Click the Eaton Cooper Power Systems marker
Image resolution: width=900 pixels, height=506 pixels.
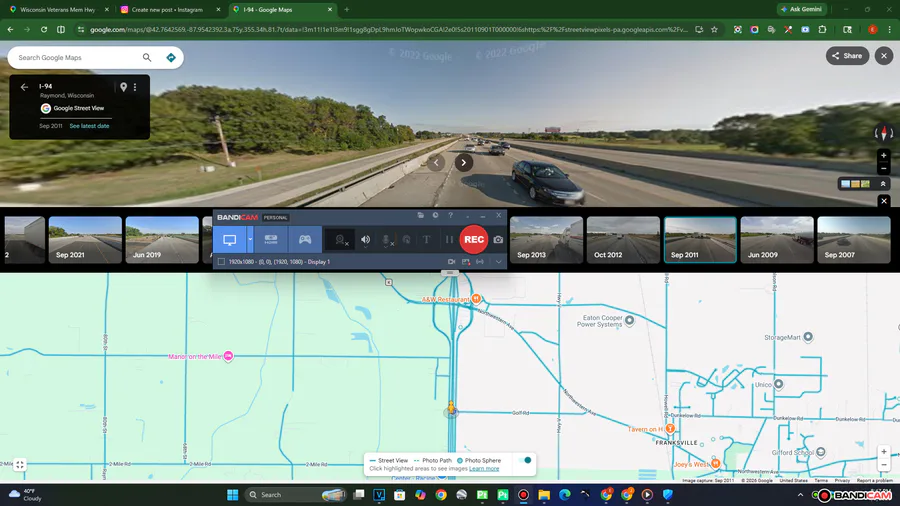(630, 320)
